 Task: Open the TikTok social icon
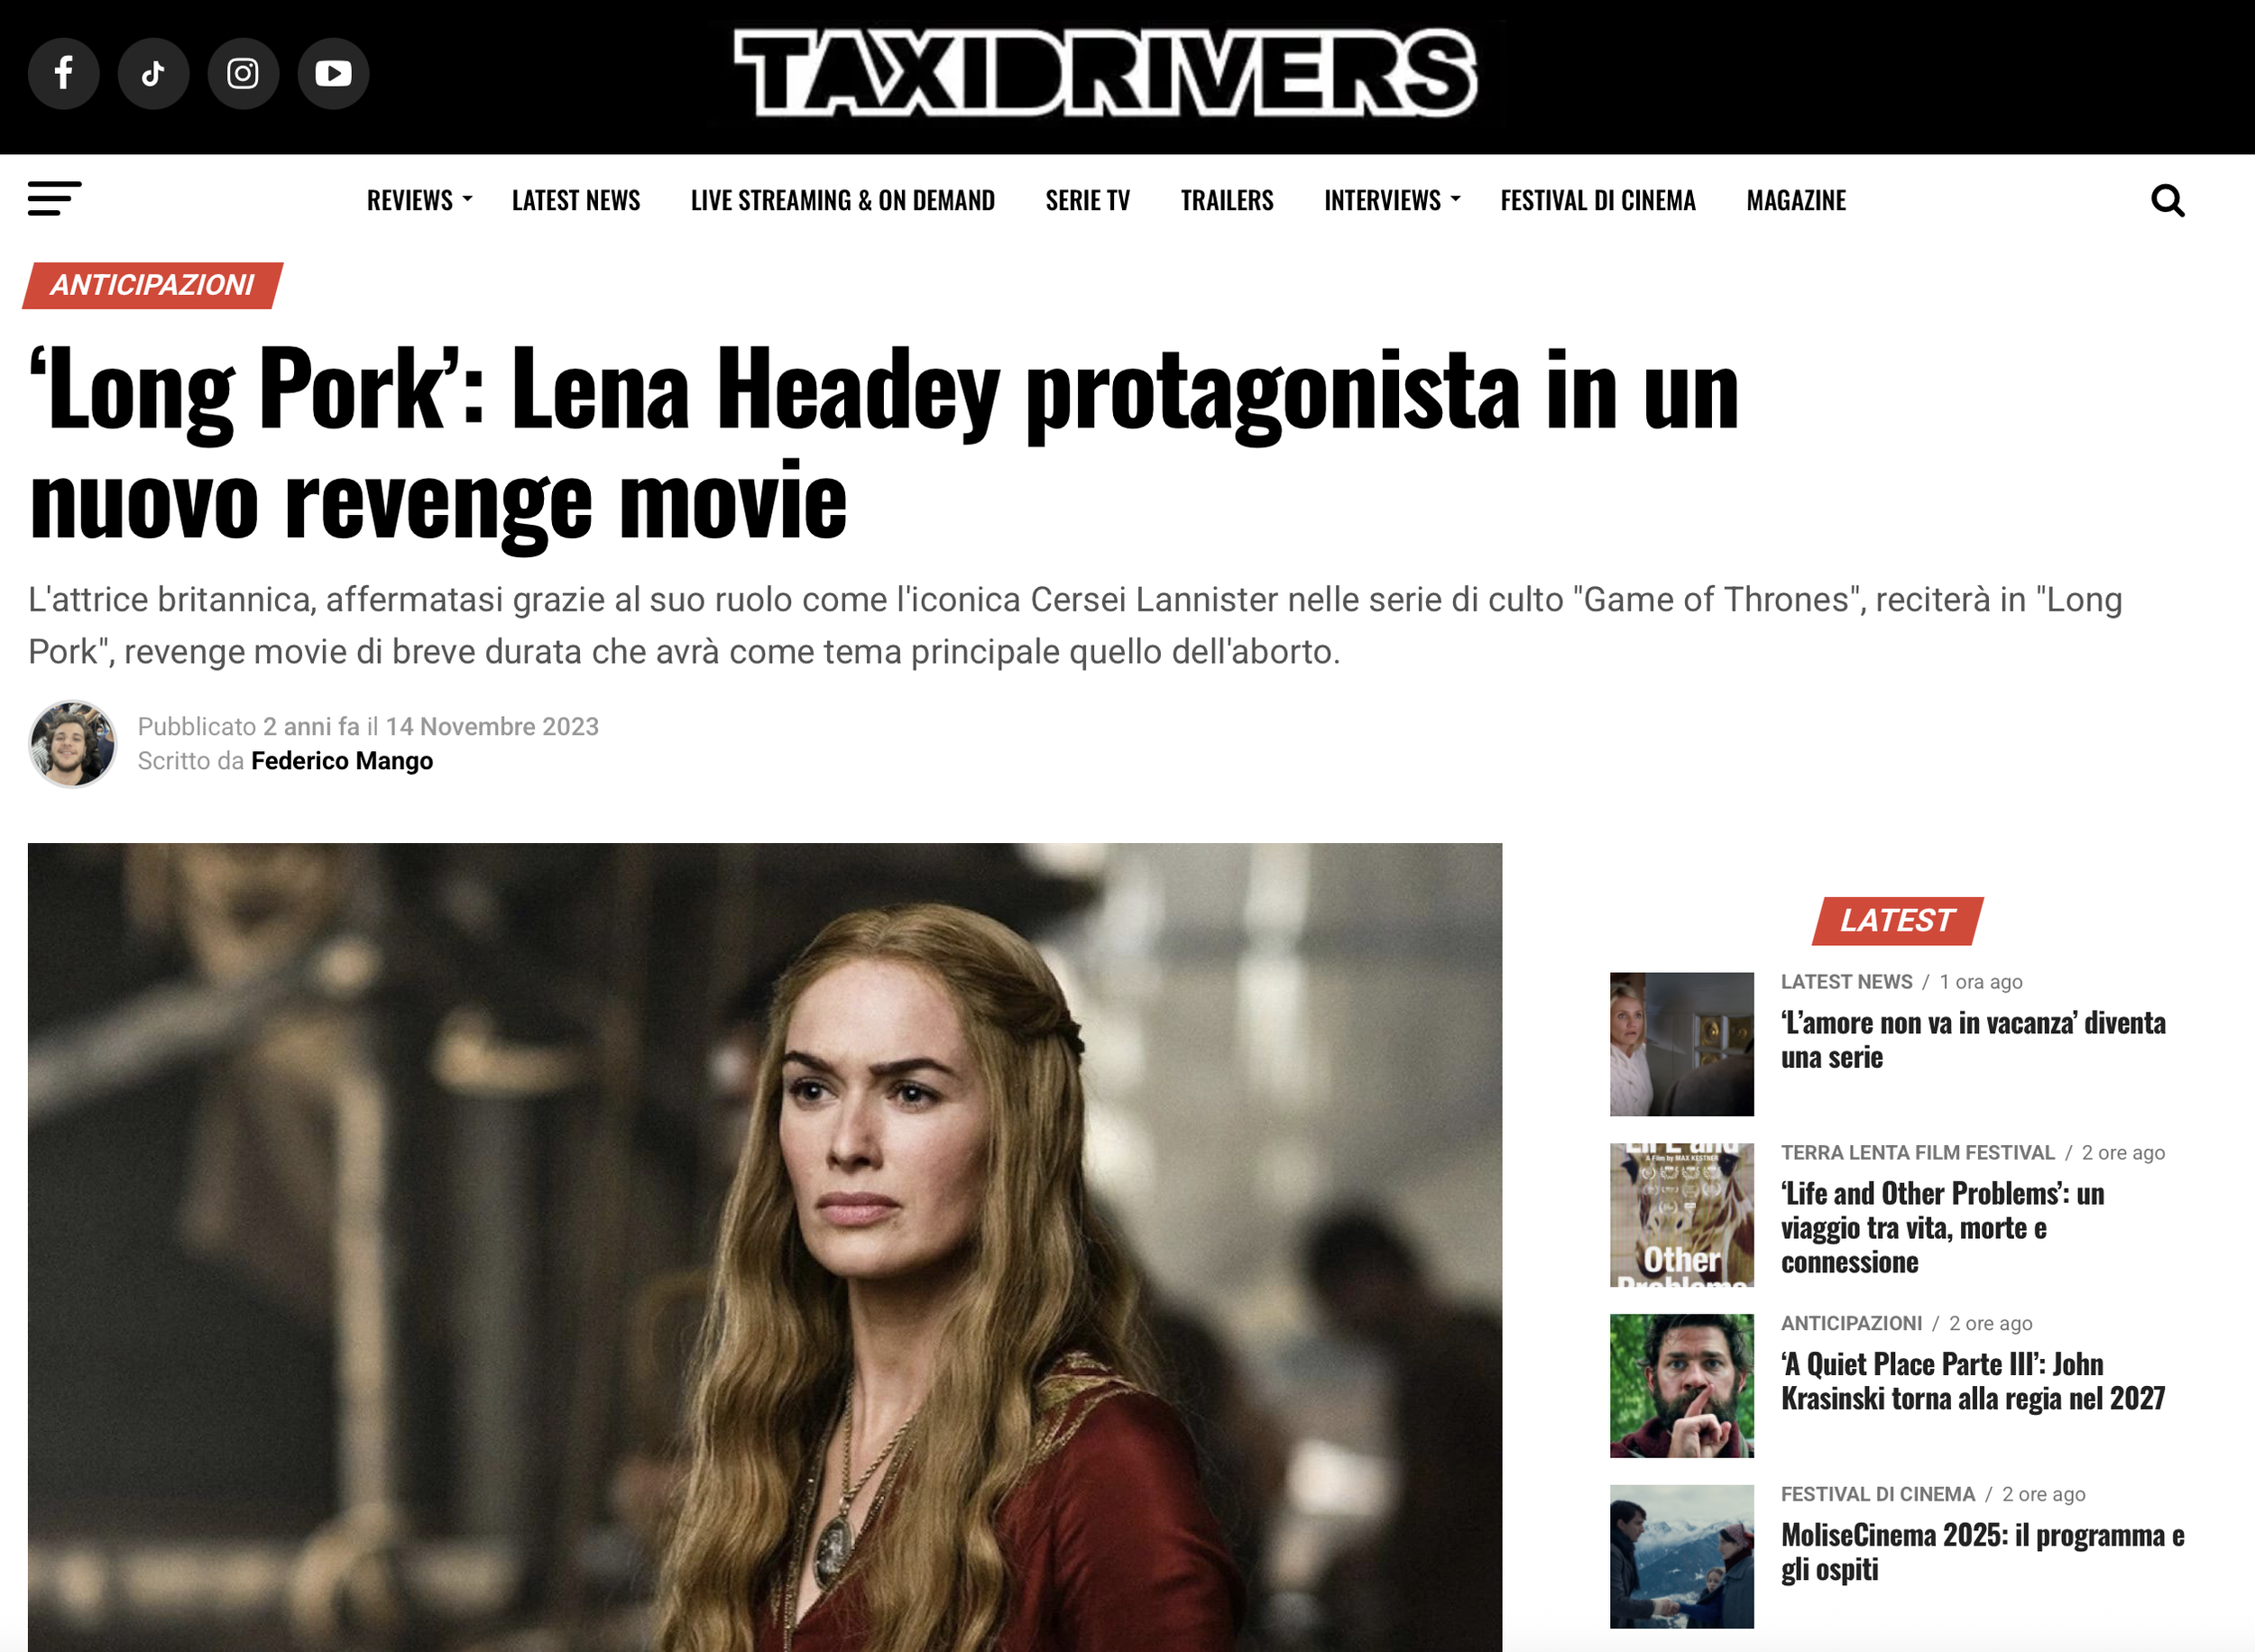[x=153, y=73]
